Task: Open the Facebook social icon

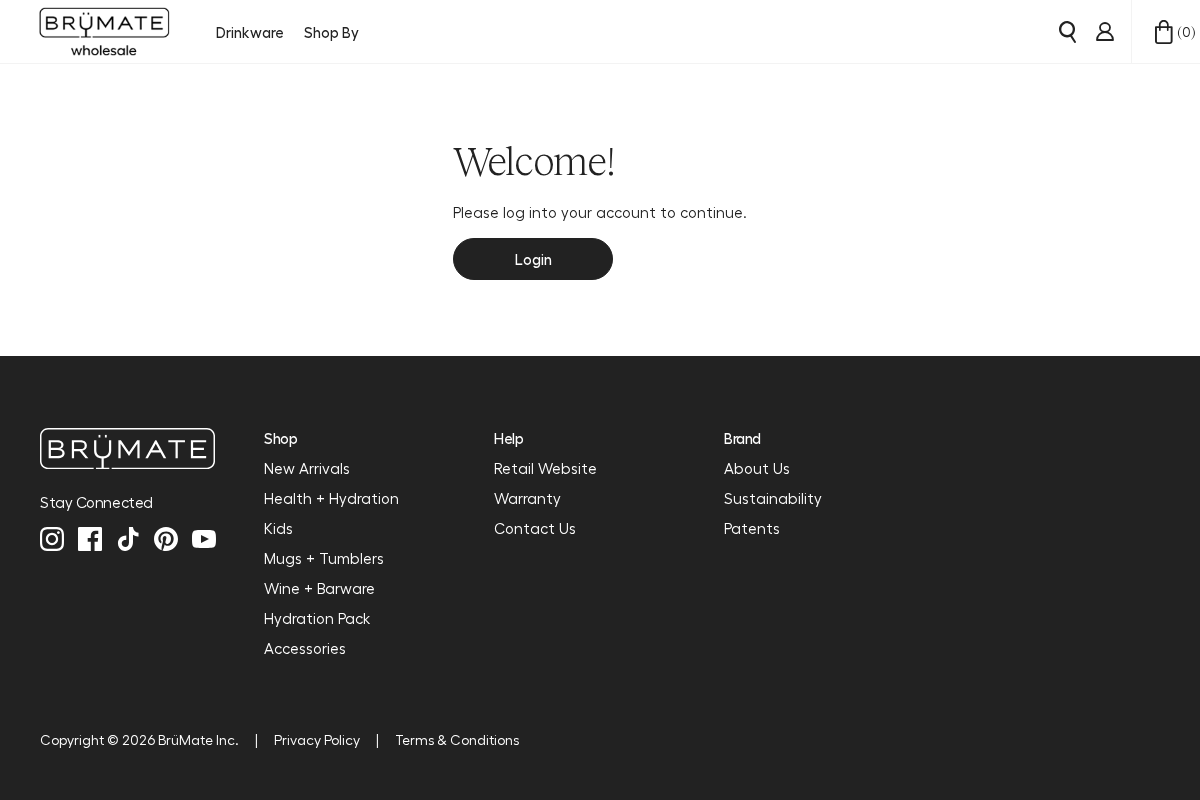Action: tap(90, 539)
